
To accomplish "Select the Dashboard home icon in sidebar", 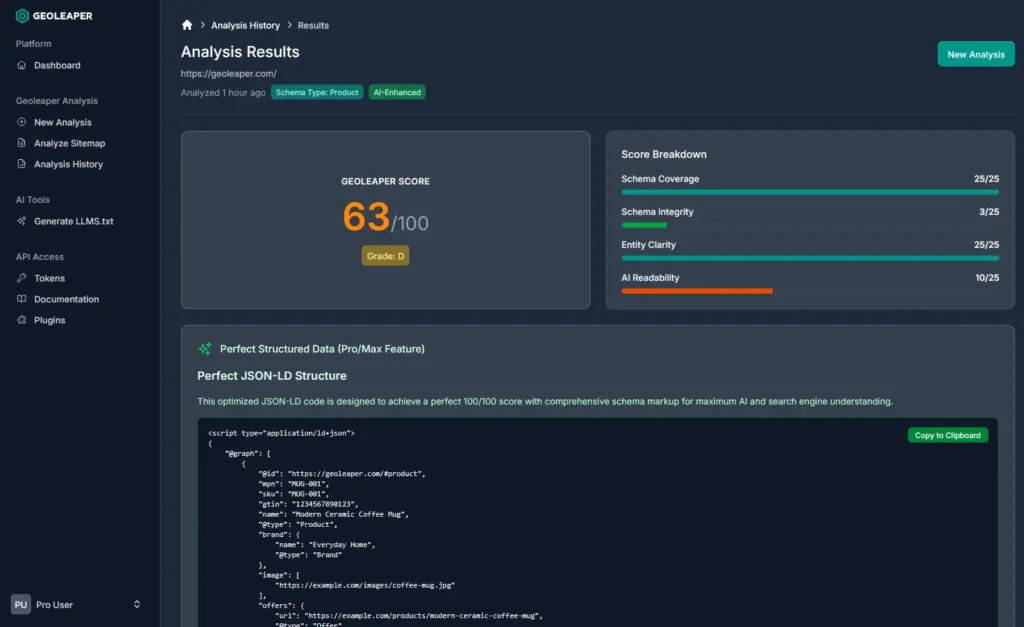I will pos(21,65).
